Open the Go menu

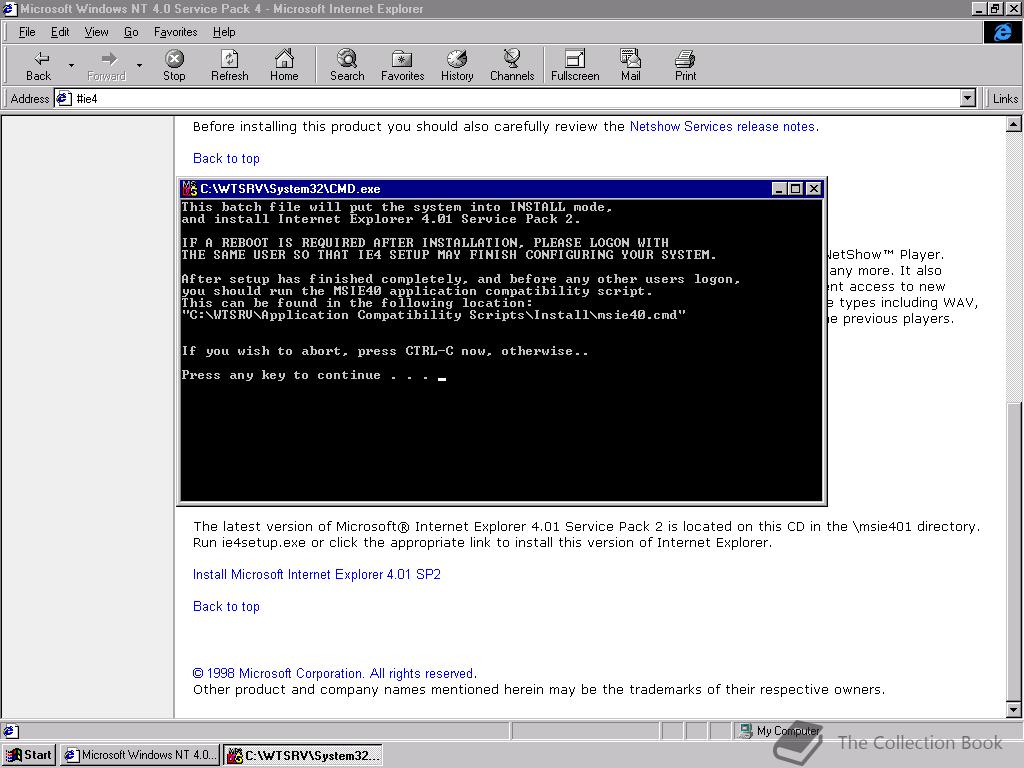click(131, 32)
